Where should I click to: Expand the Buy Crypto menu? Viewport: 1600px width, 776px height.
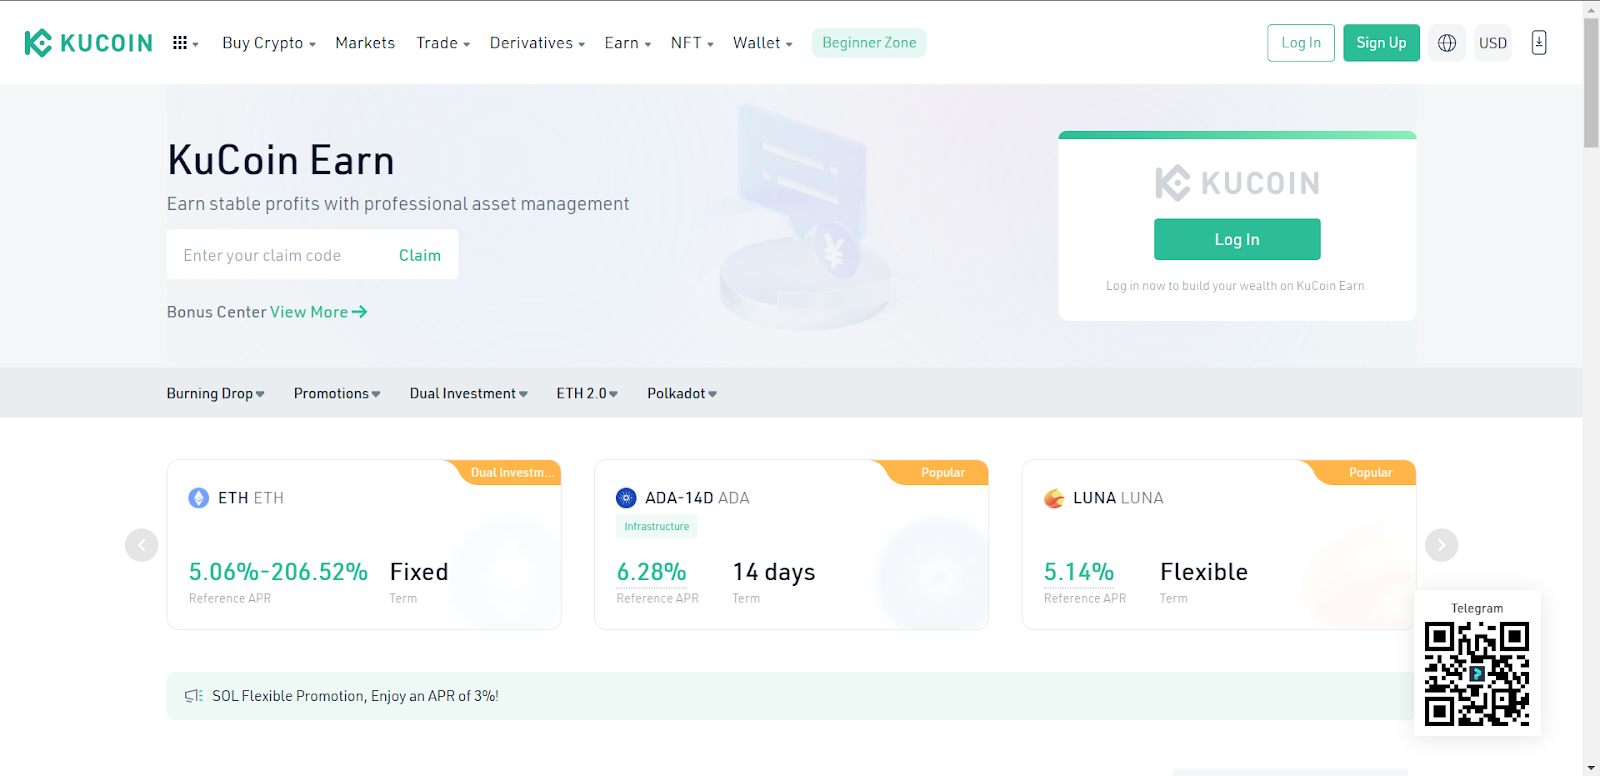pos(269,43)
